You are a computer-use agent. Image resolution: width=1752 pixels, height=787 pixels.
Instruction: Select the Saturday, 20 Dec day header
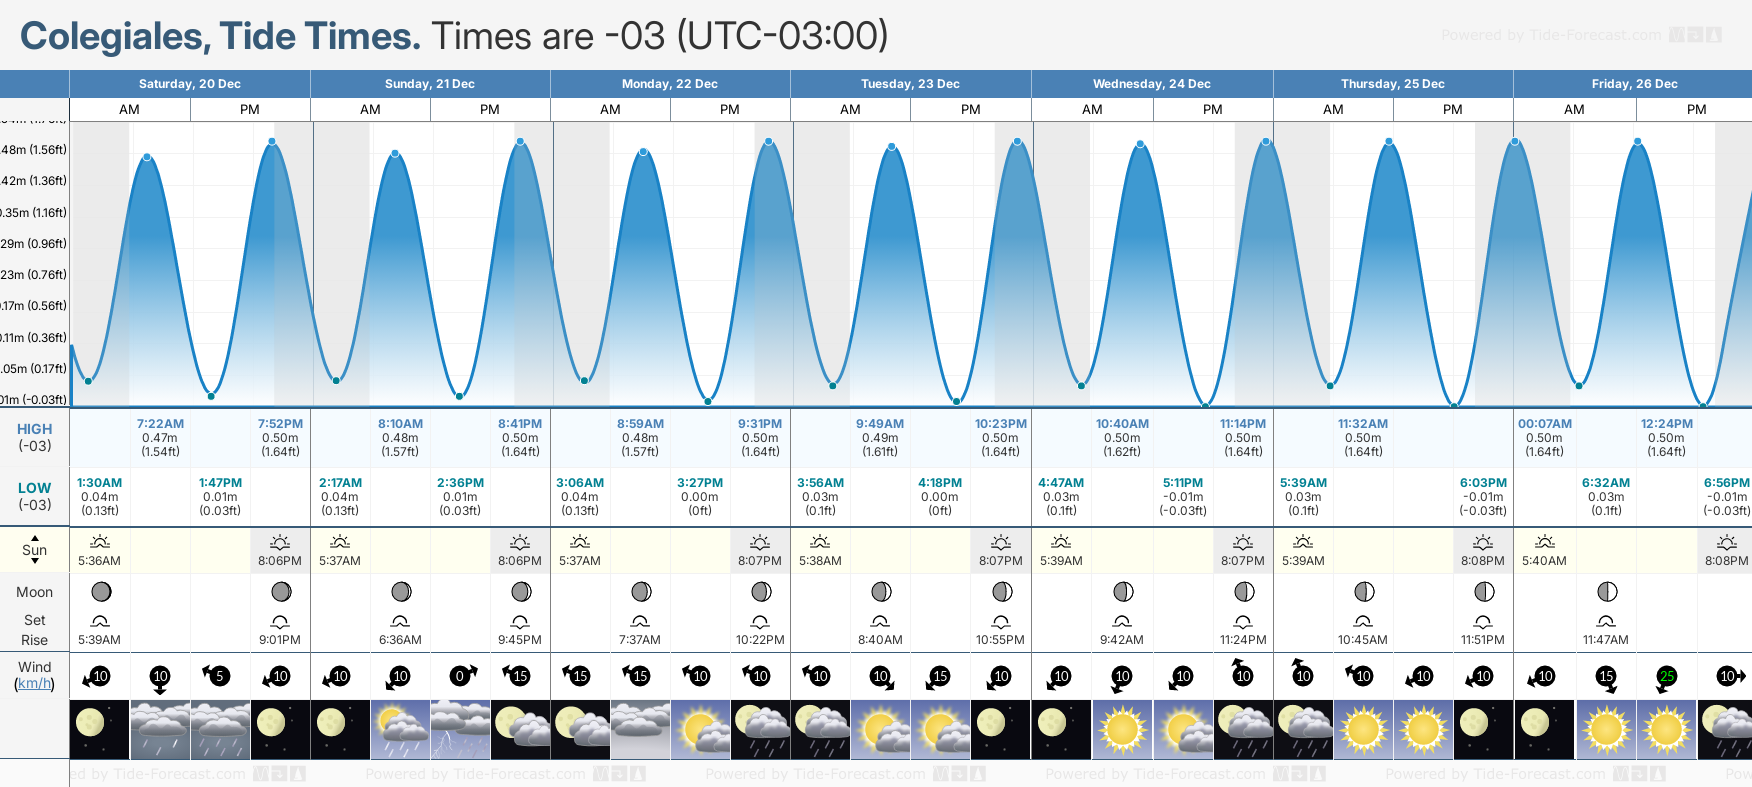[190, 84]
